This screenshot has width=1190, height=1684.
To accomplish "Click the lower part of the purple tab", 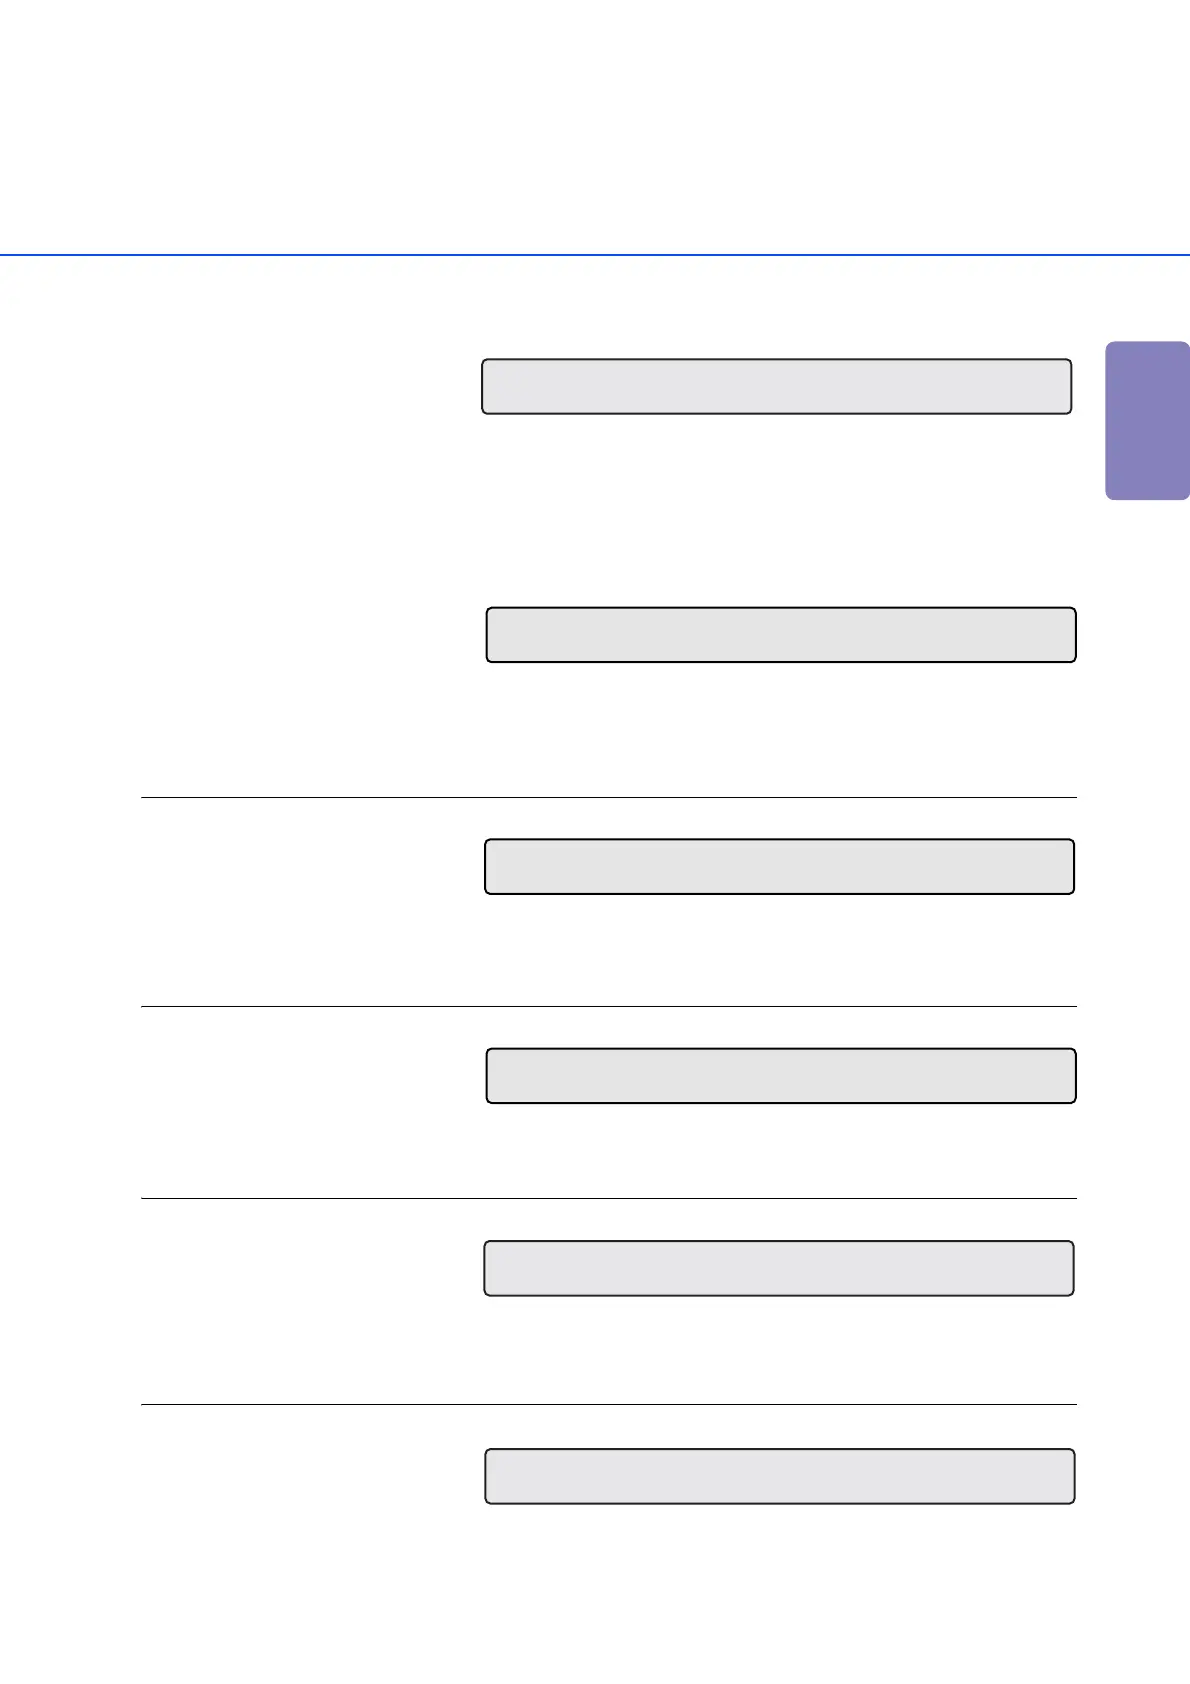I will click(x=1148, y=475).
